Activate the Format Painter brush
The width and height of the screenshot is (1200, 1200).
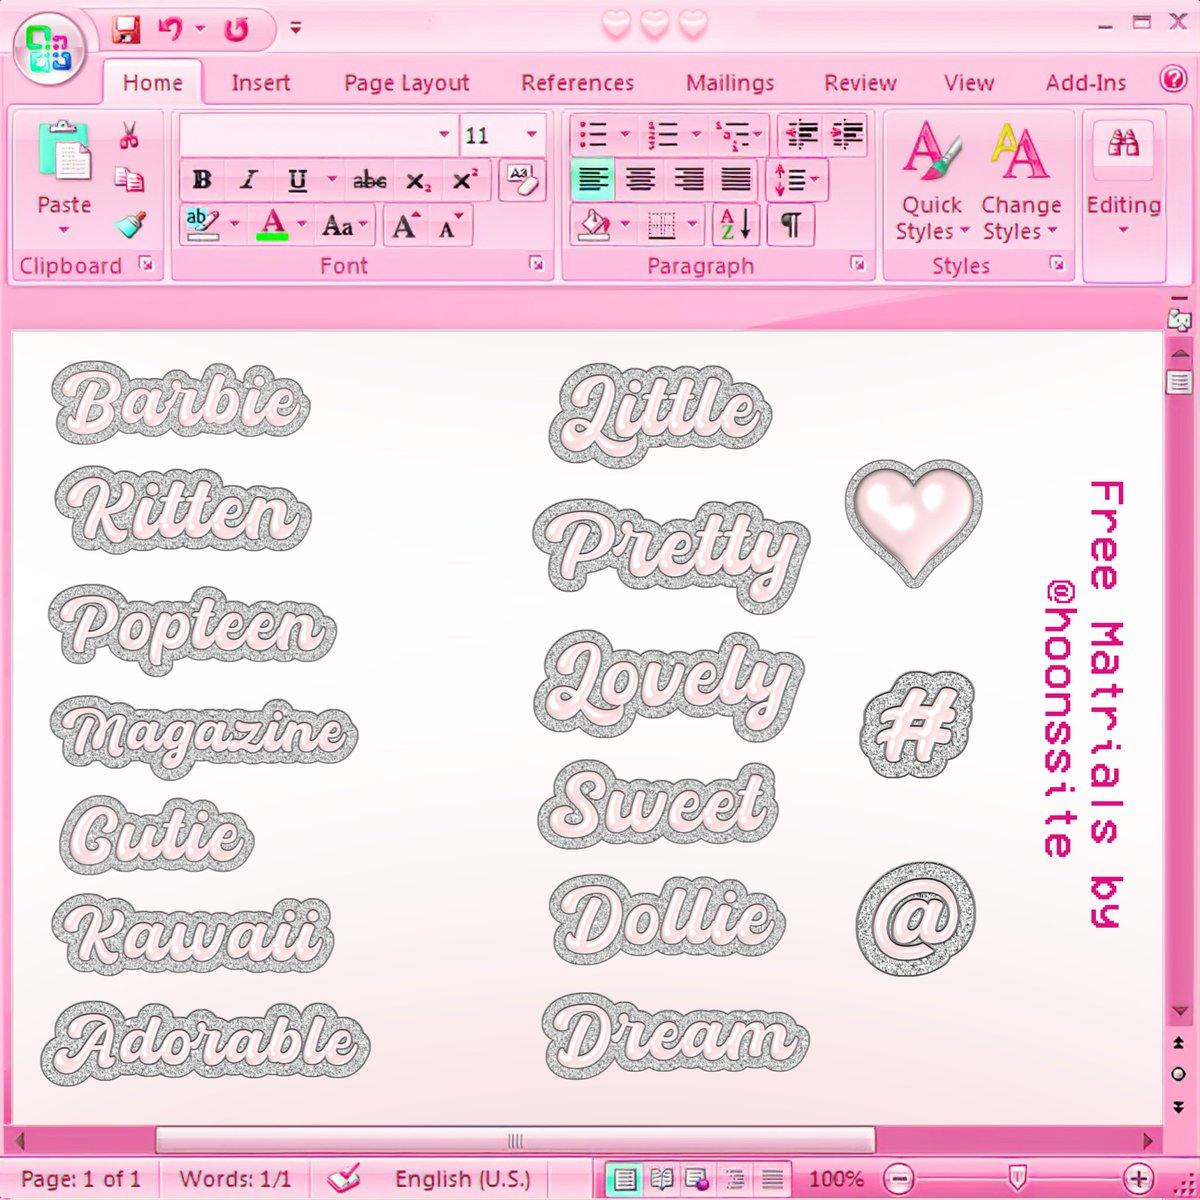pos(130,225)
